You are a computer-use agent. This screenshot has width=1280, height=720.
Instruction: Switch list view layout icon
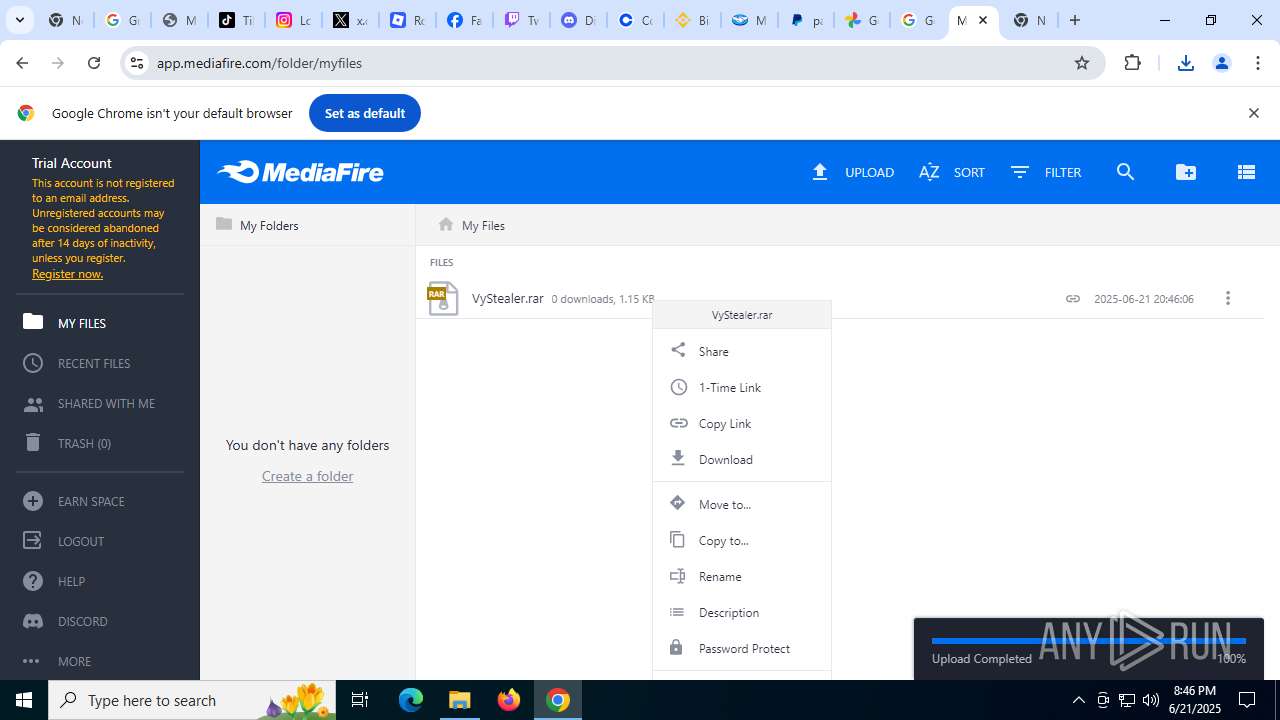[x=1246, y=172]
